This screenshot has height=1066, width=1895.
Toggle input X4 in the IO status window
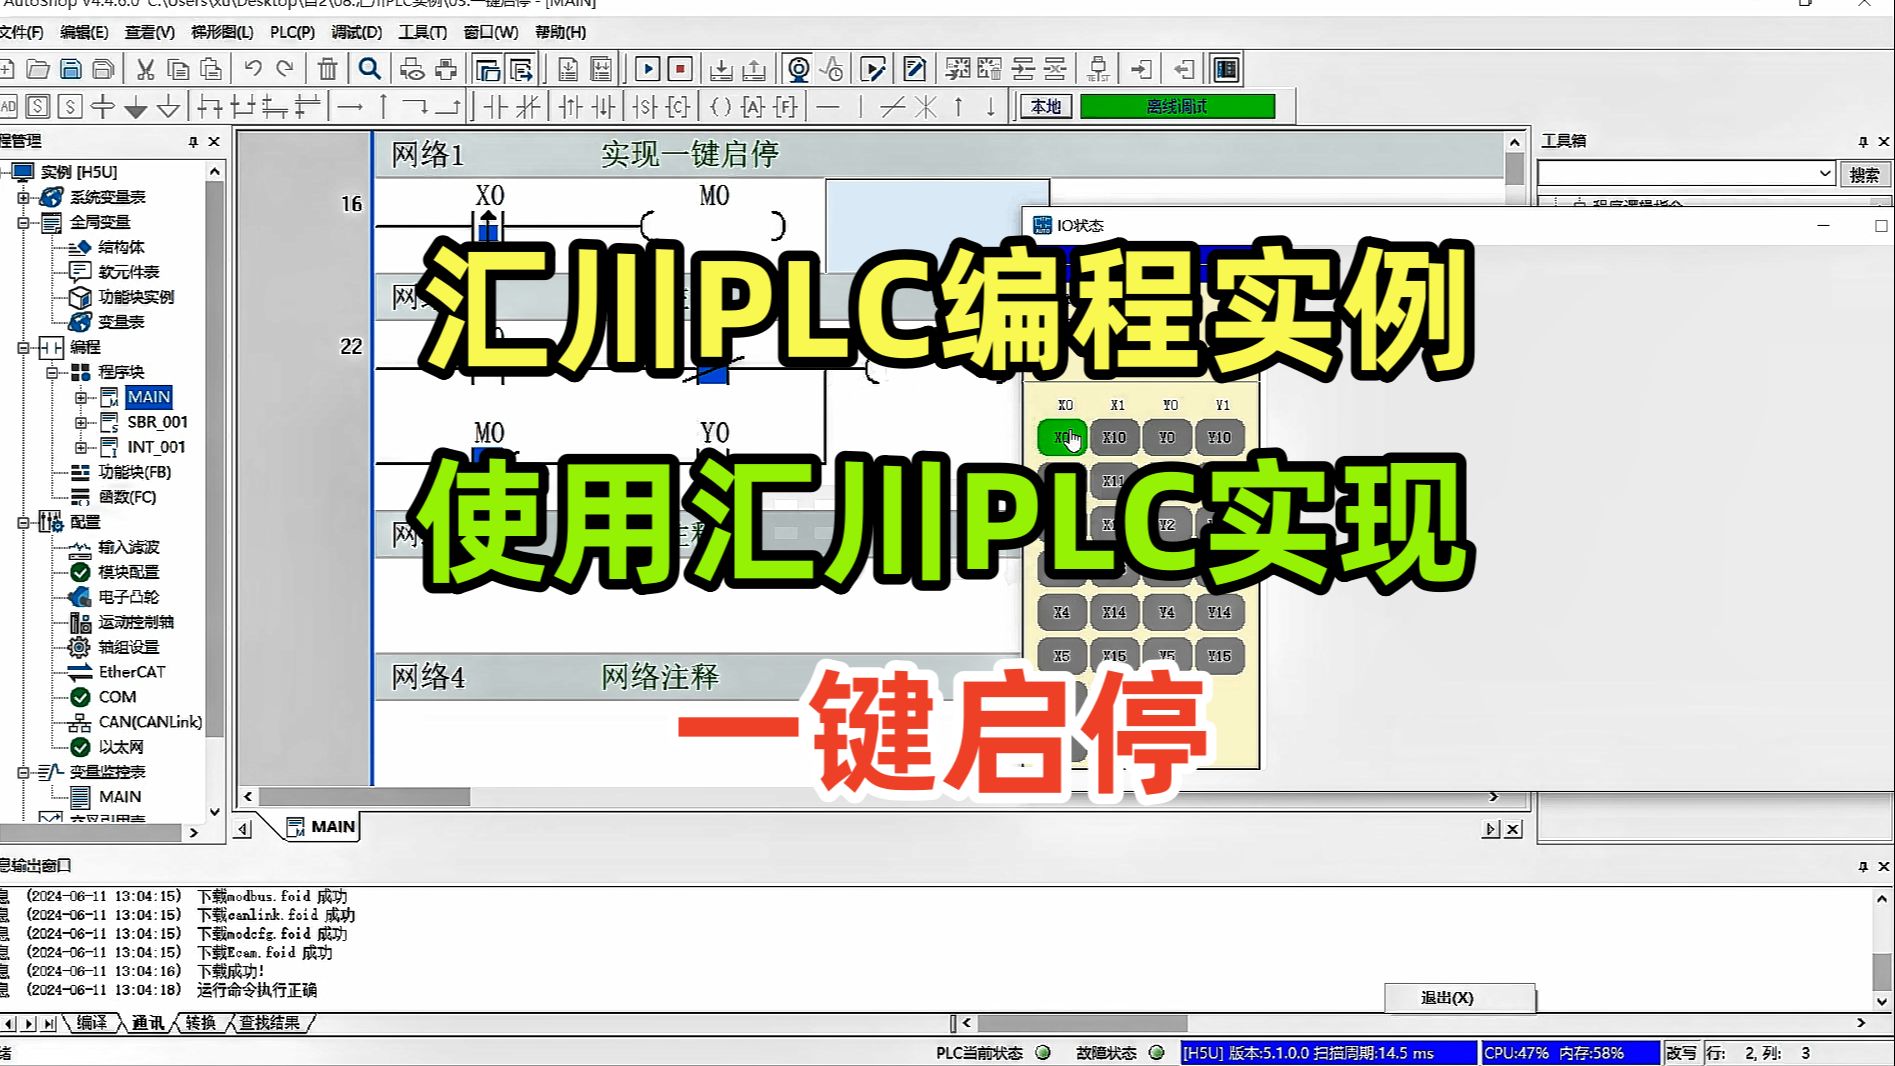(1062, 612)
